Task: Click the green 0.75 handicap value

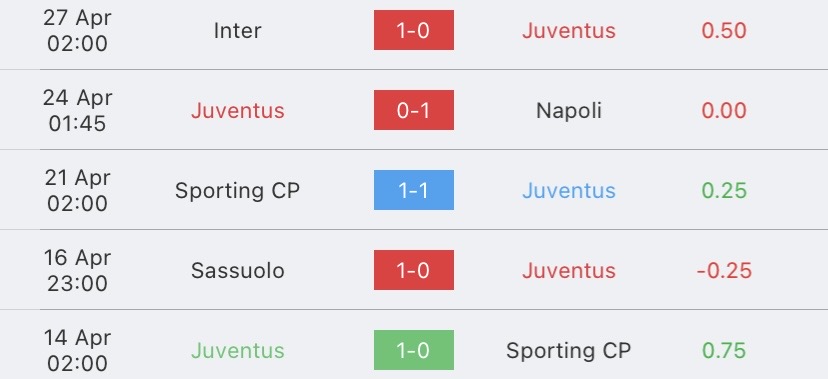Action: 724,350
